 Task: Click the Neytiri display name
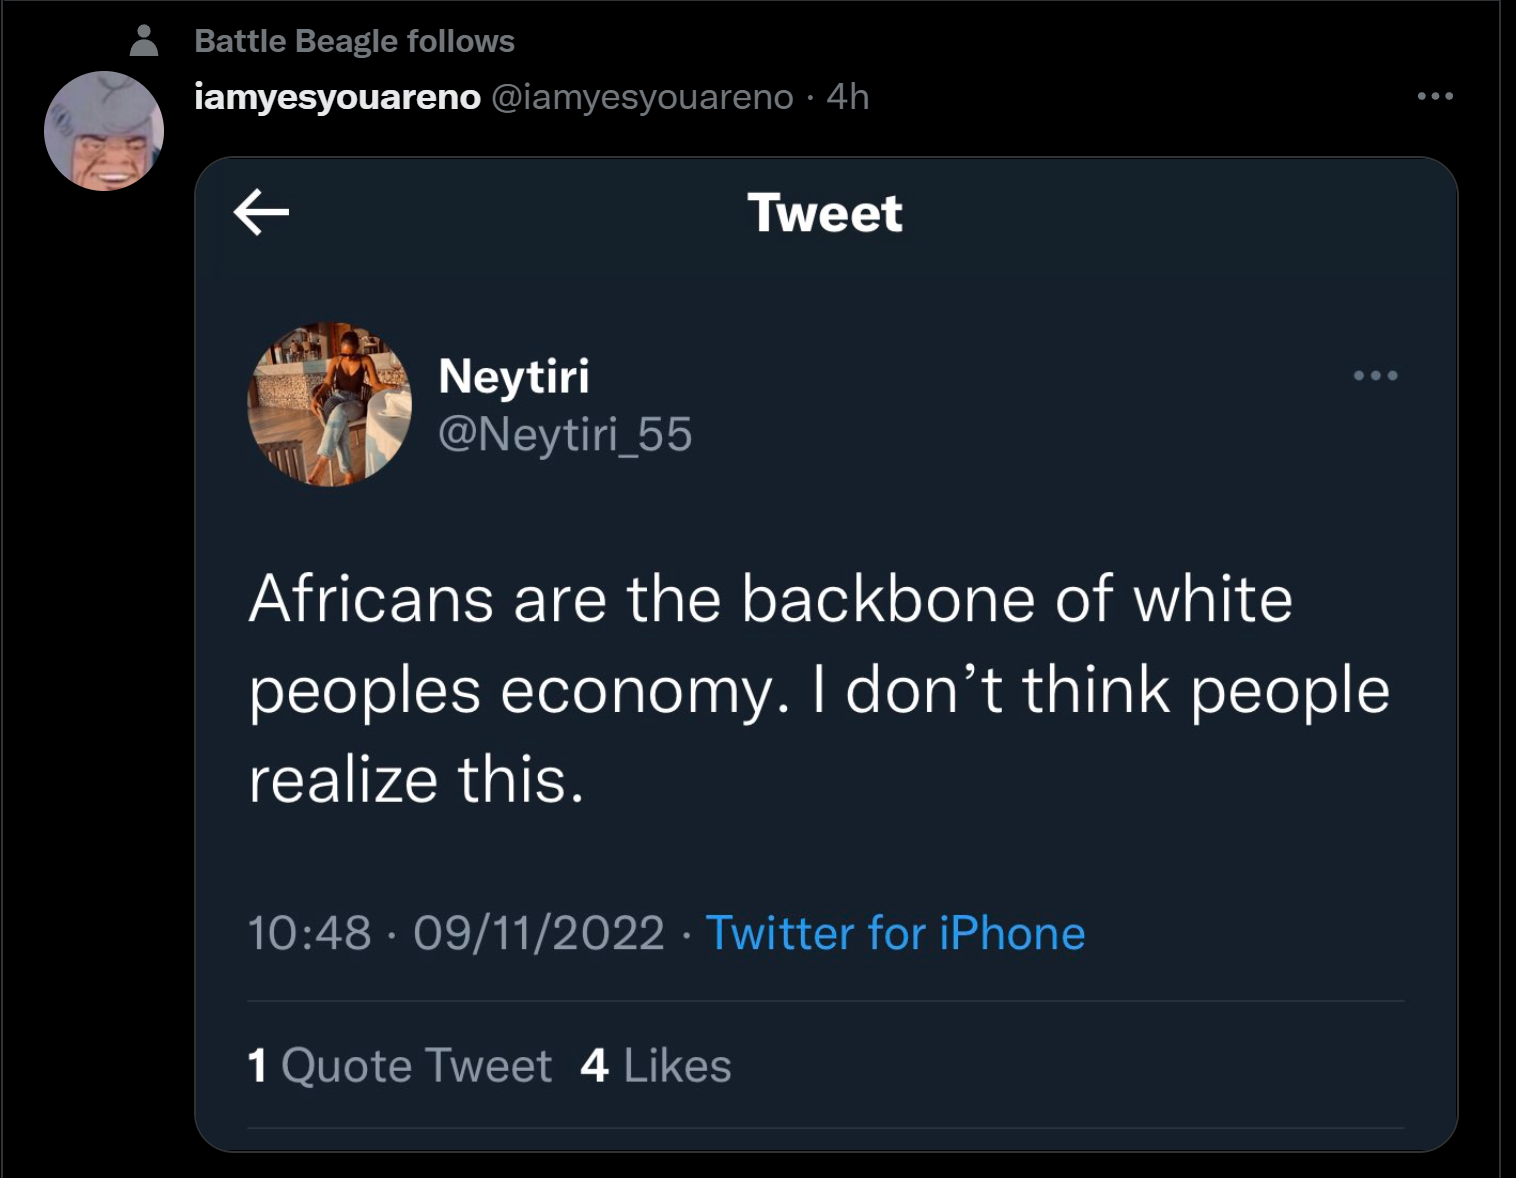pyautogui.click(x=514, y=376)
